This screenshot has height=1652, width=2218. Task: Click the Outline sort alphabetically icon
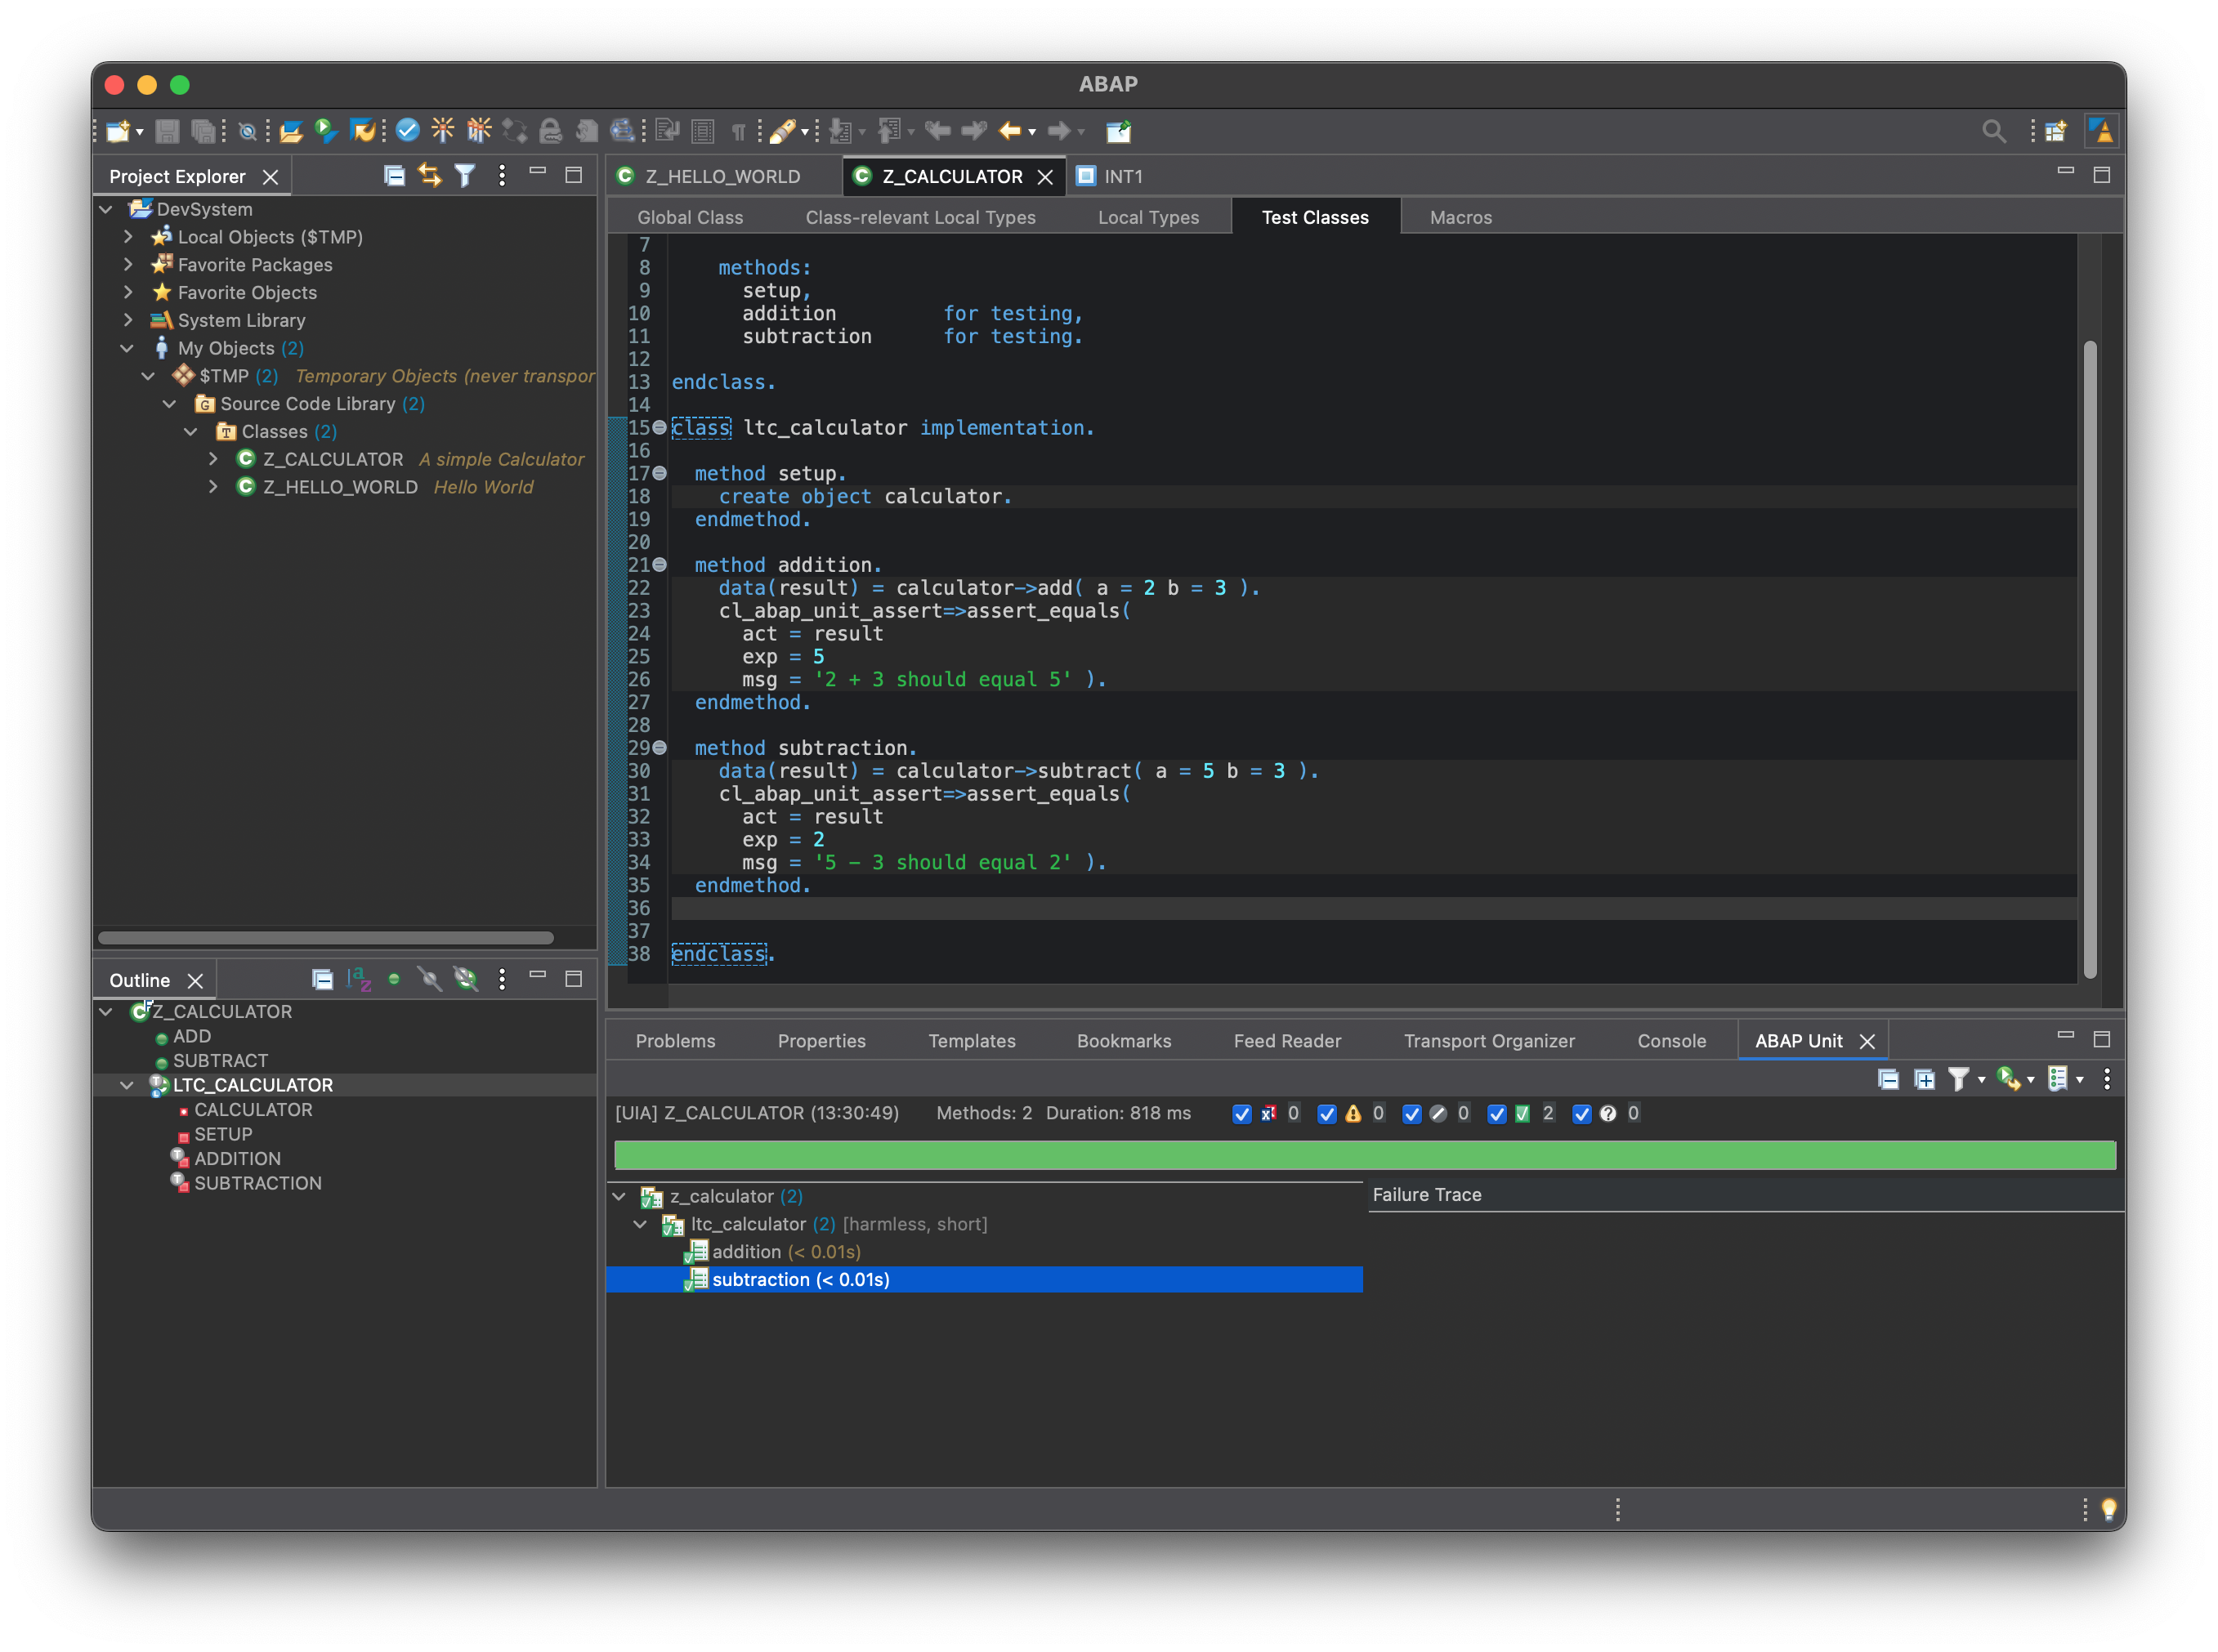coord(359,980)
